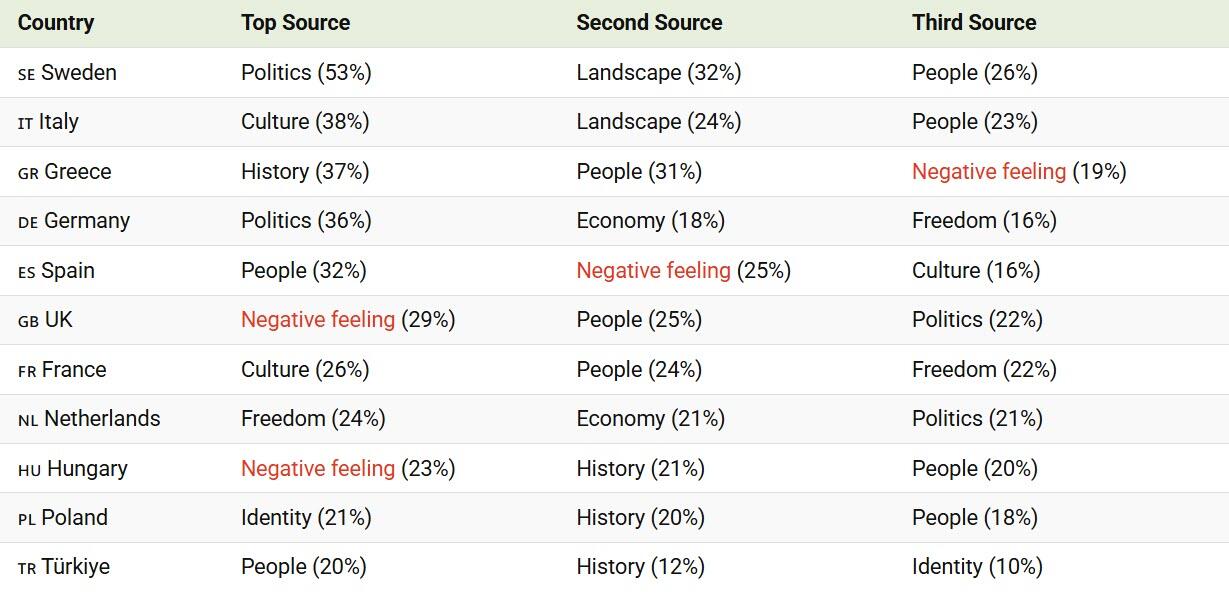Click the Greece GR flag code
Image resolution: width=1229 pixels, height=594 pixels.
[x=28, y=173]
